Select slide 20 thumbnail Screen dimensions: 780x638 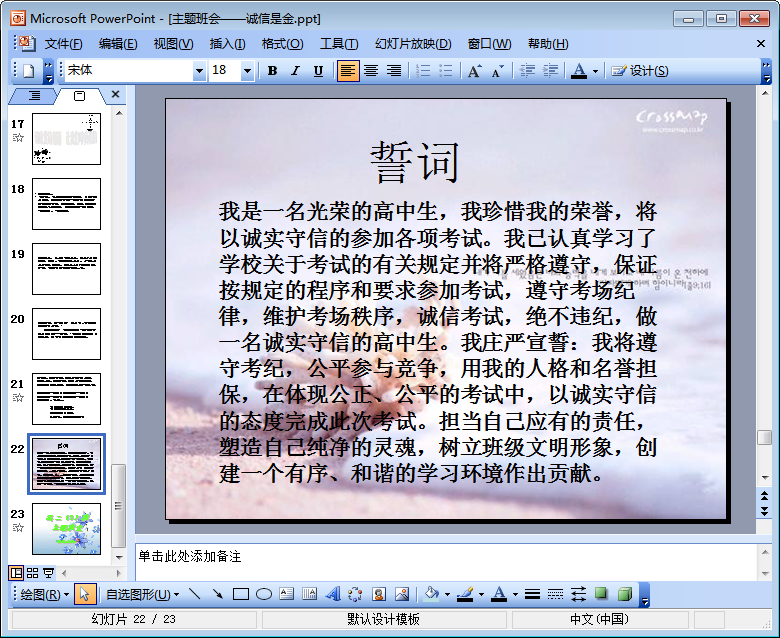[67, 334]
